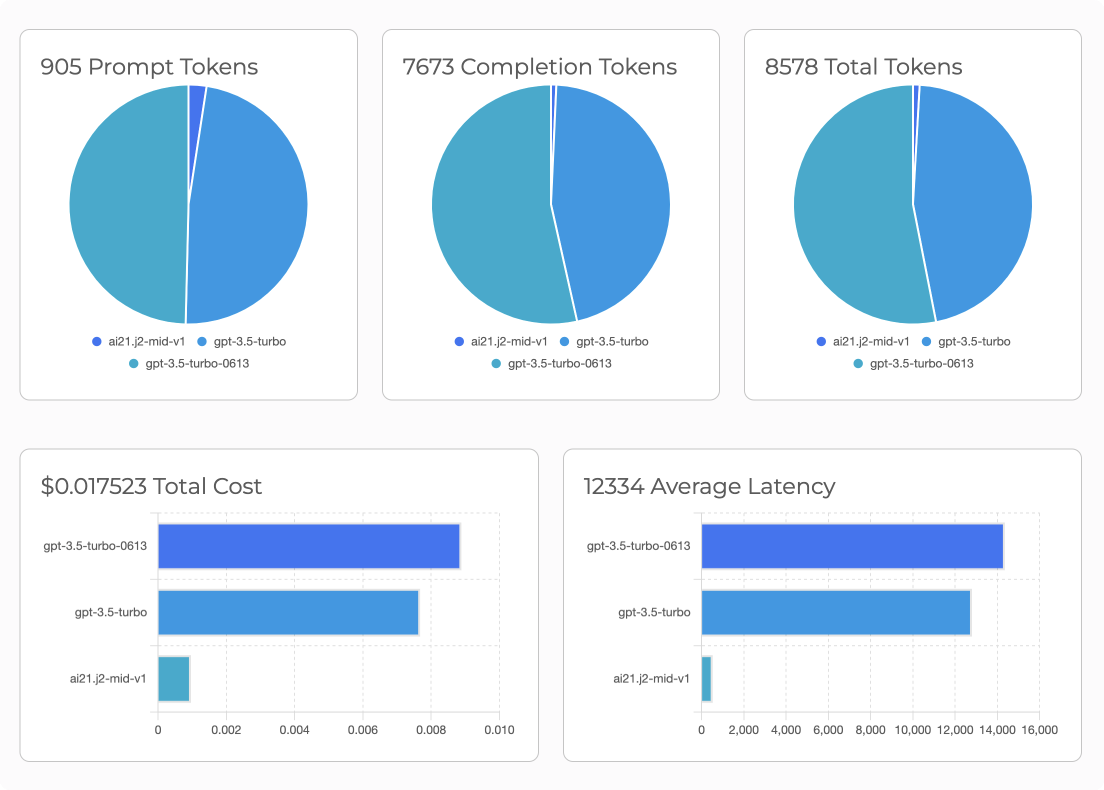Click the "905 Prompt Tokens" card title
This screenshot has width=1104, height=790.
pyautogui.click(x=149, y=67)
